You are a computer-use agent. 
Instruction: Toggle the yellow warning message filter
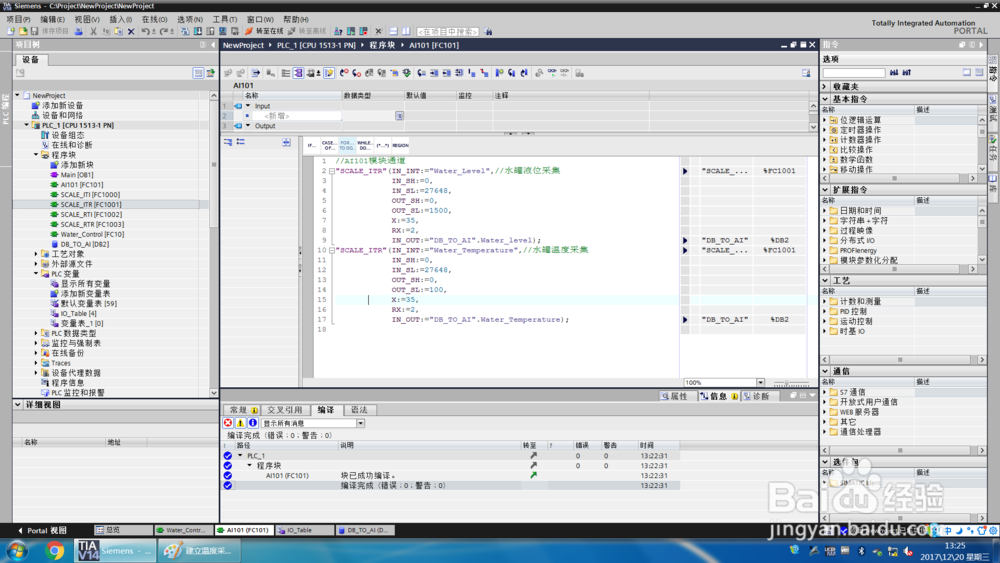pyautogui.click(x=240, y=423)
